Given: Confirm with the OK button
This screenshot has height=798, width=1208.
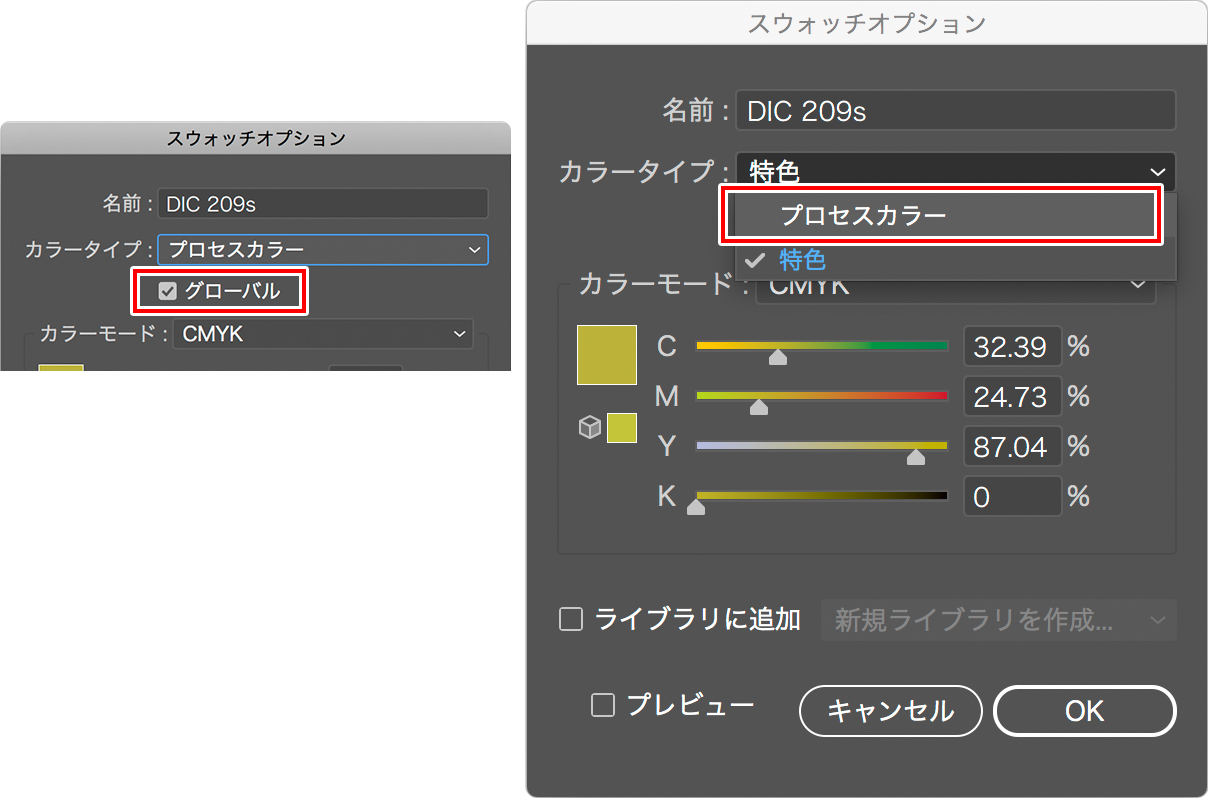Looking at the screenshot, I should click(x=1085, y=711).
